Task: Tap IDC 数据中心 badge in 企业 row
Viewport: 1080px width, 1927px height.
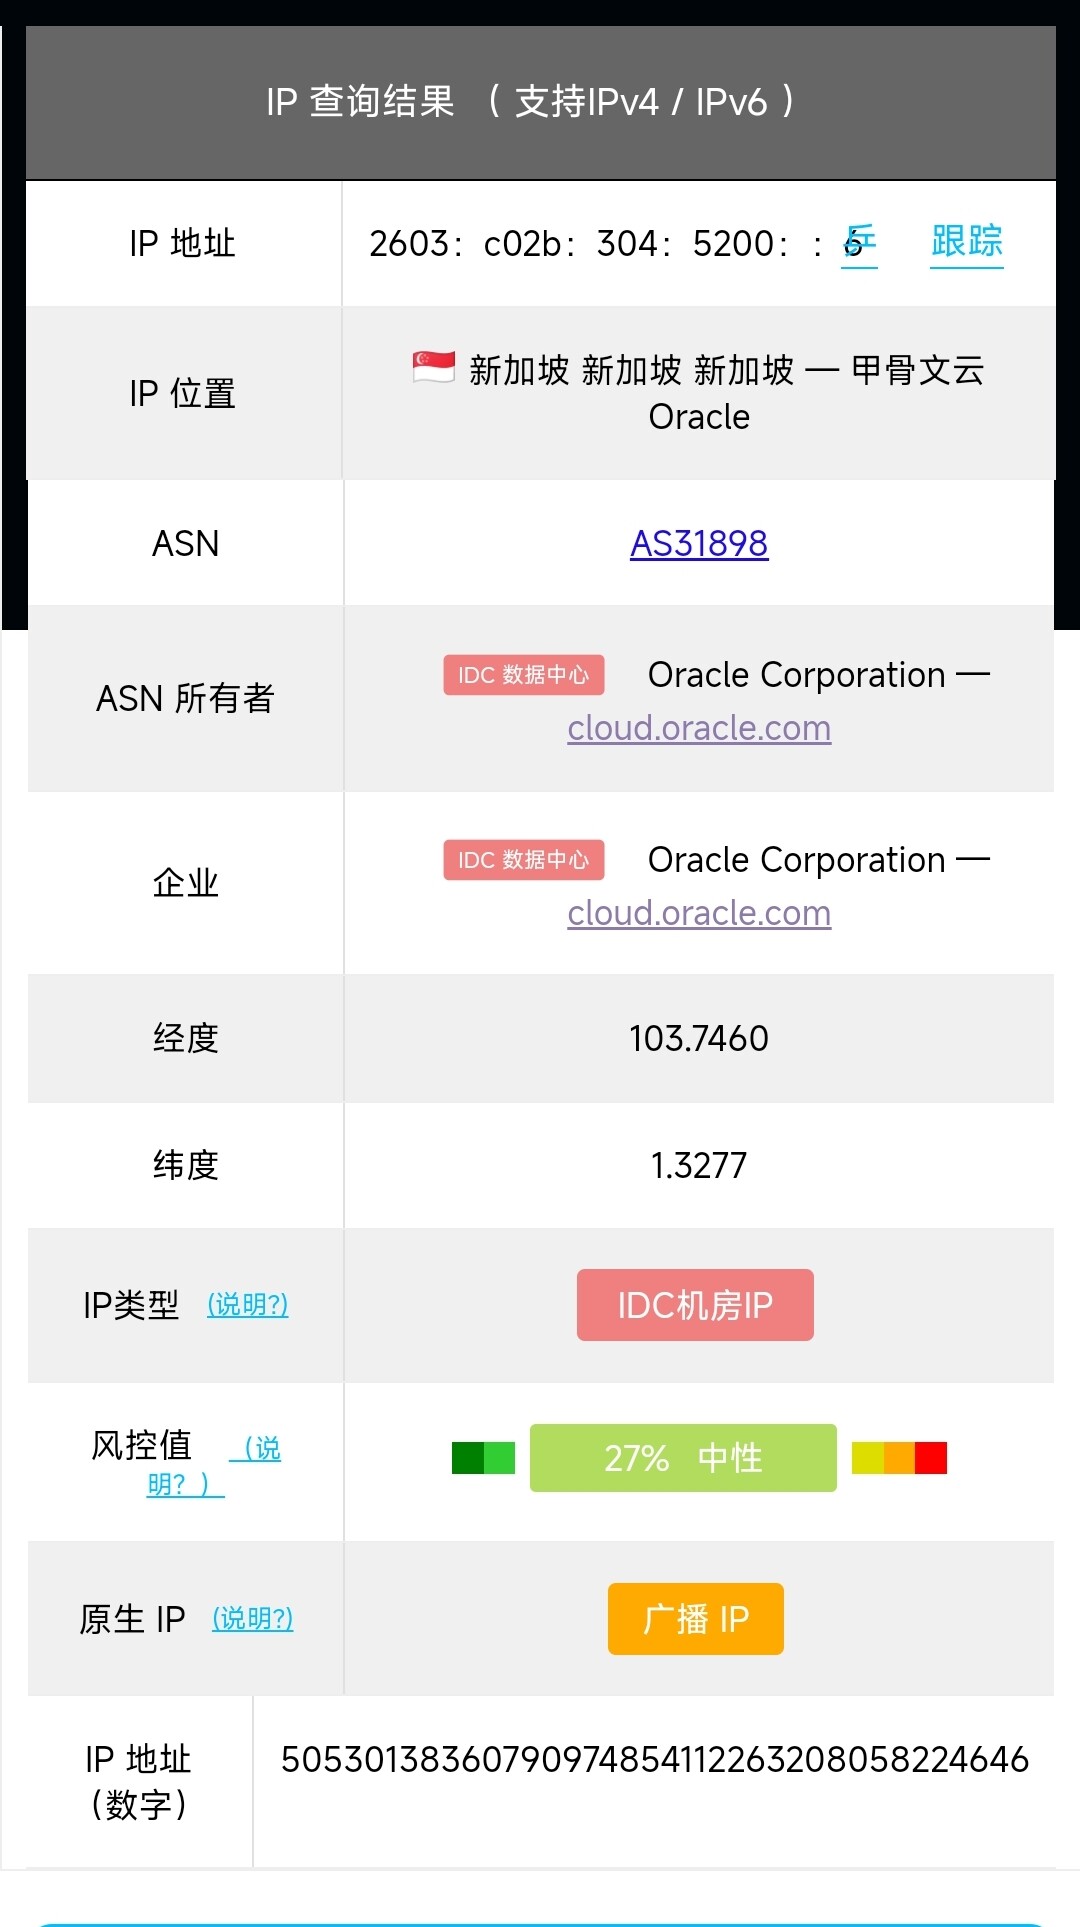Action: (524, 860)
